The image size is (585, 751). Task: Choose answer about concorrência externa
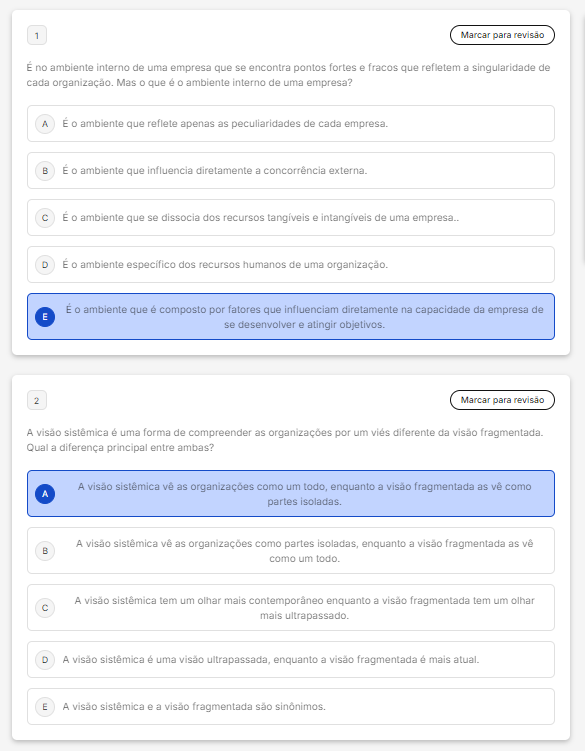pos(291,171)
